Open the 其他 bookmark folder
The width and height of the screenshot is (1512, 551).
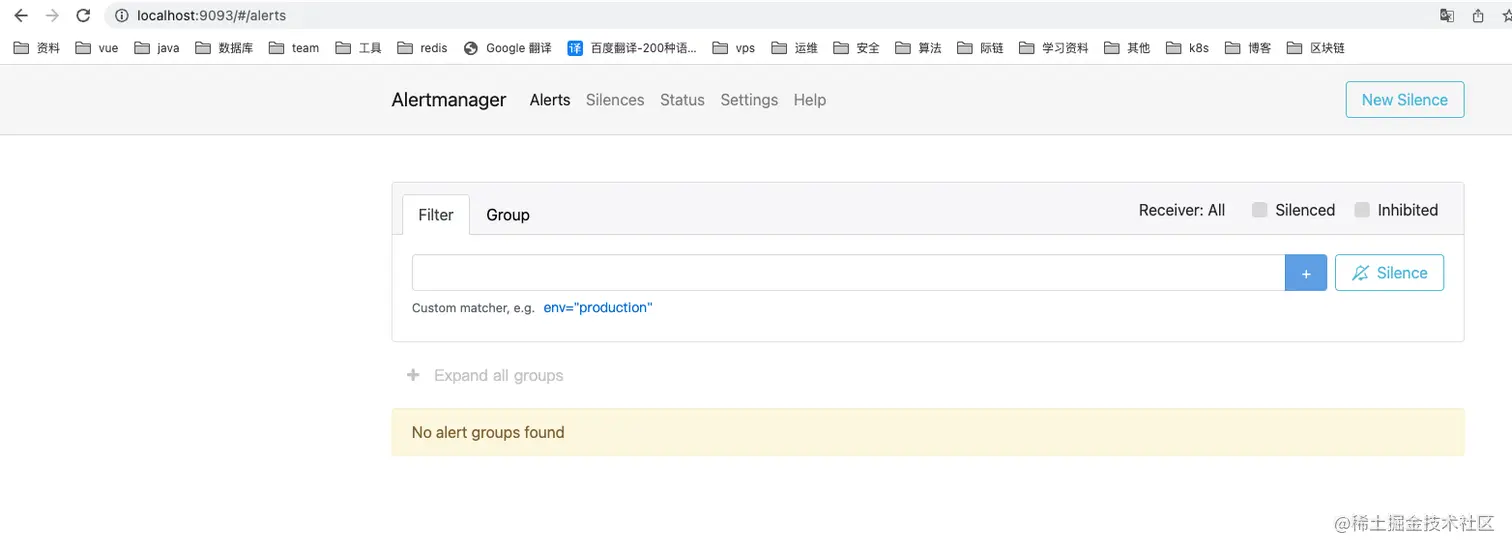coord(1128,48)
